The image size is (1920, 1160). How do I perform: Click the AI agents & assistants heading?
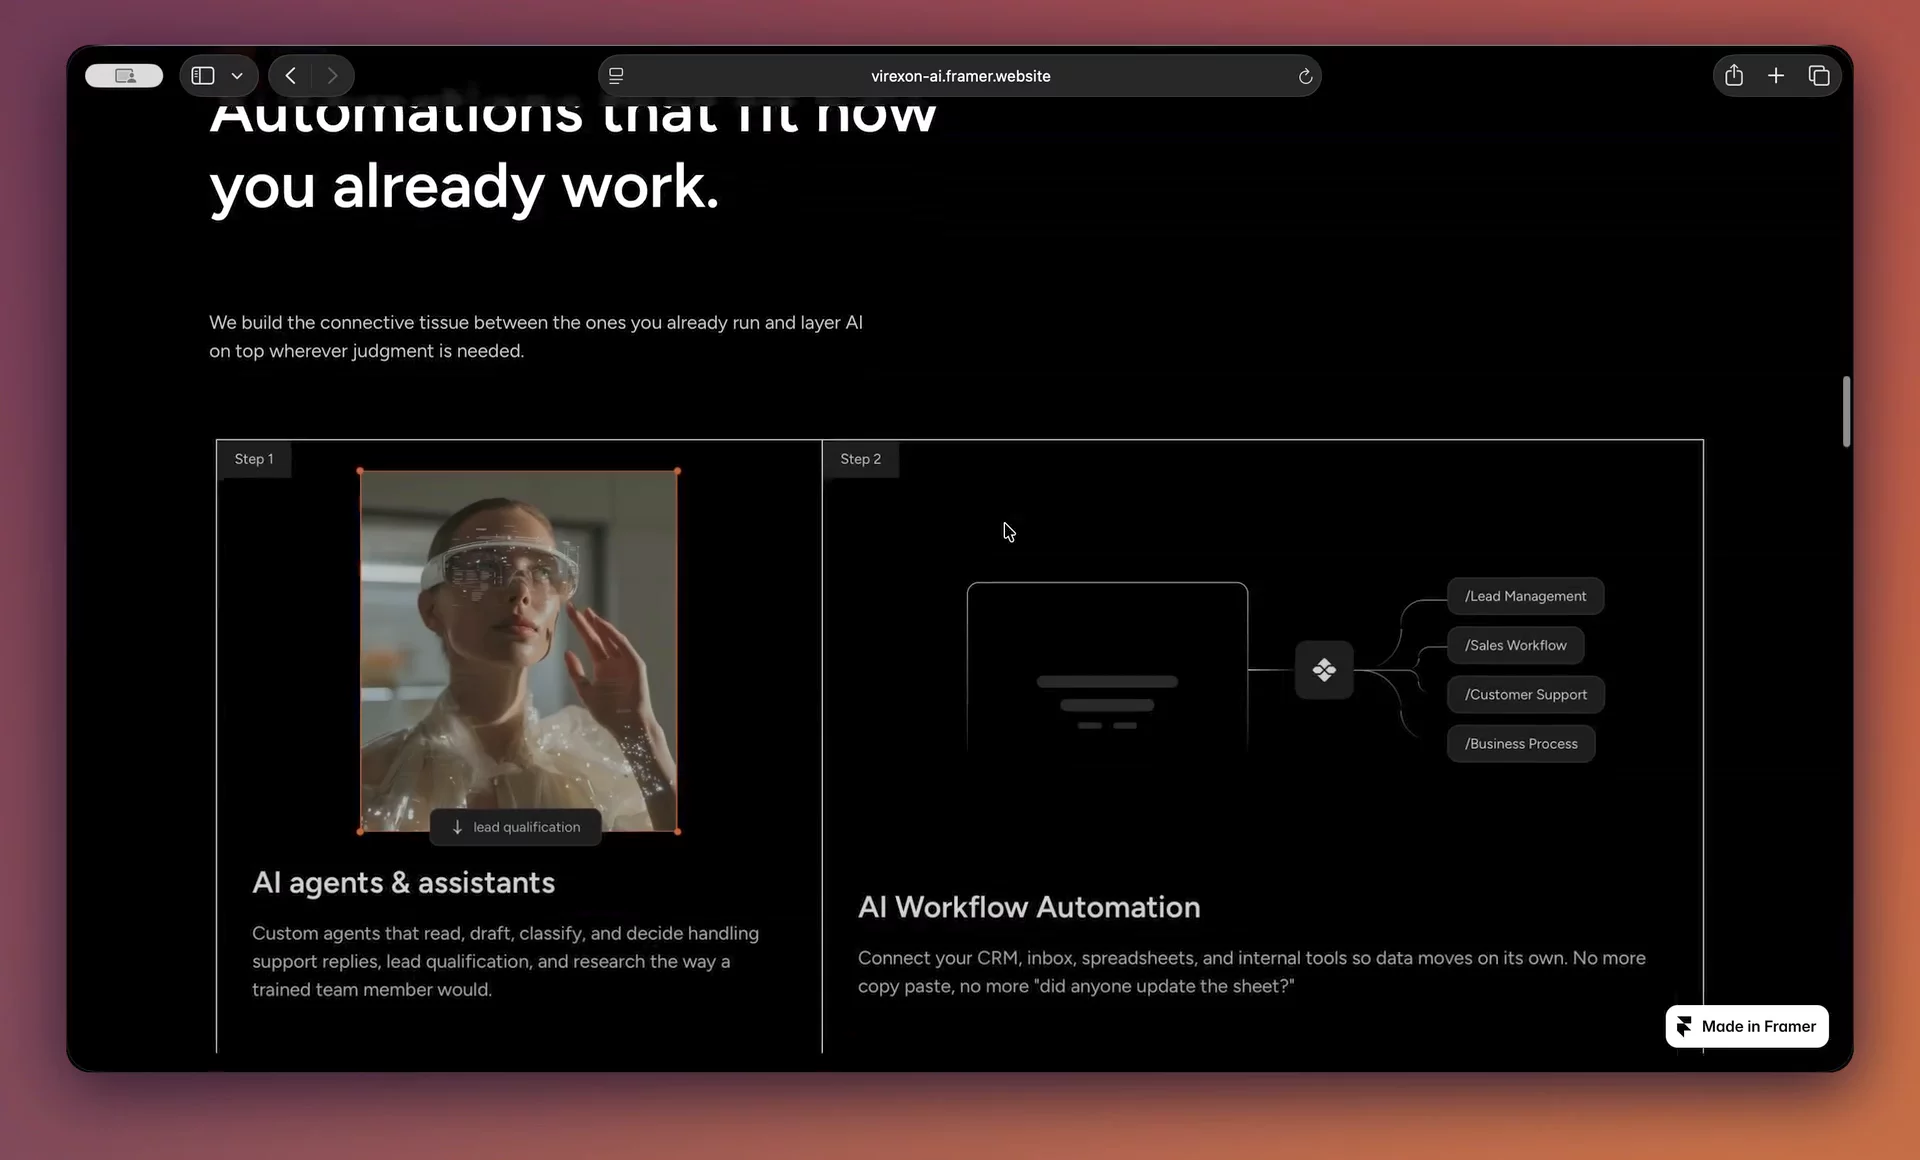click(x=403, y=883)
